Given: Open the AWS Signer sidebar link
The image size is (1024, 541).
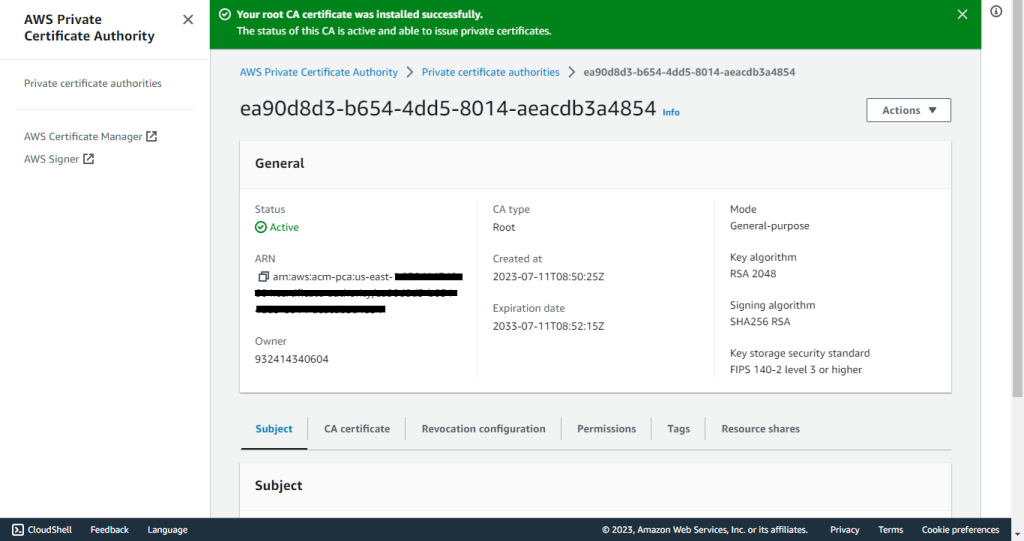Looking at the screenshot, I should [x=52, y=159].
